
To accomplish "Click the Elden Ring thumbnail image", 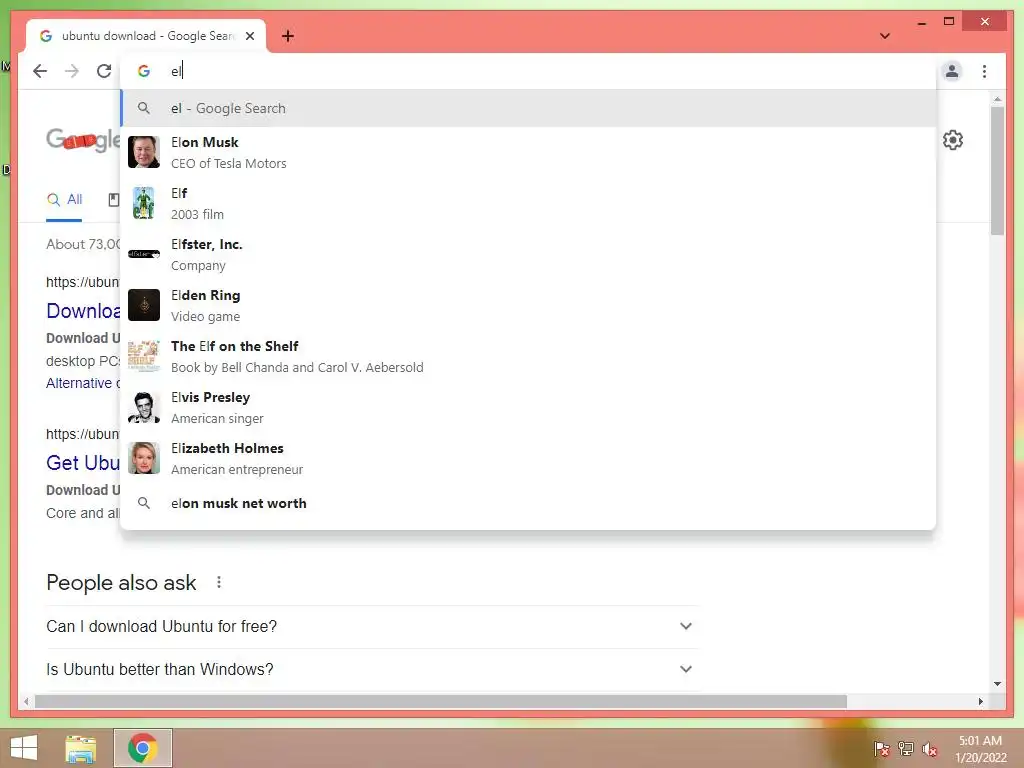I will tap(144, 305).
